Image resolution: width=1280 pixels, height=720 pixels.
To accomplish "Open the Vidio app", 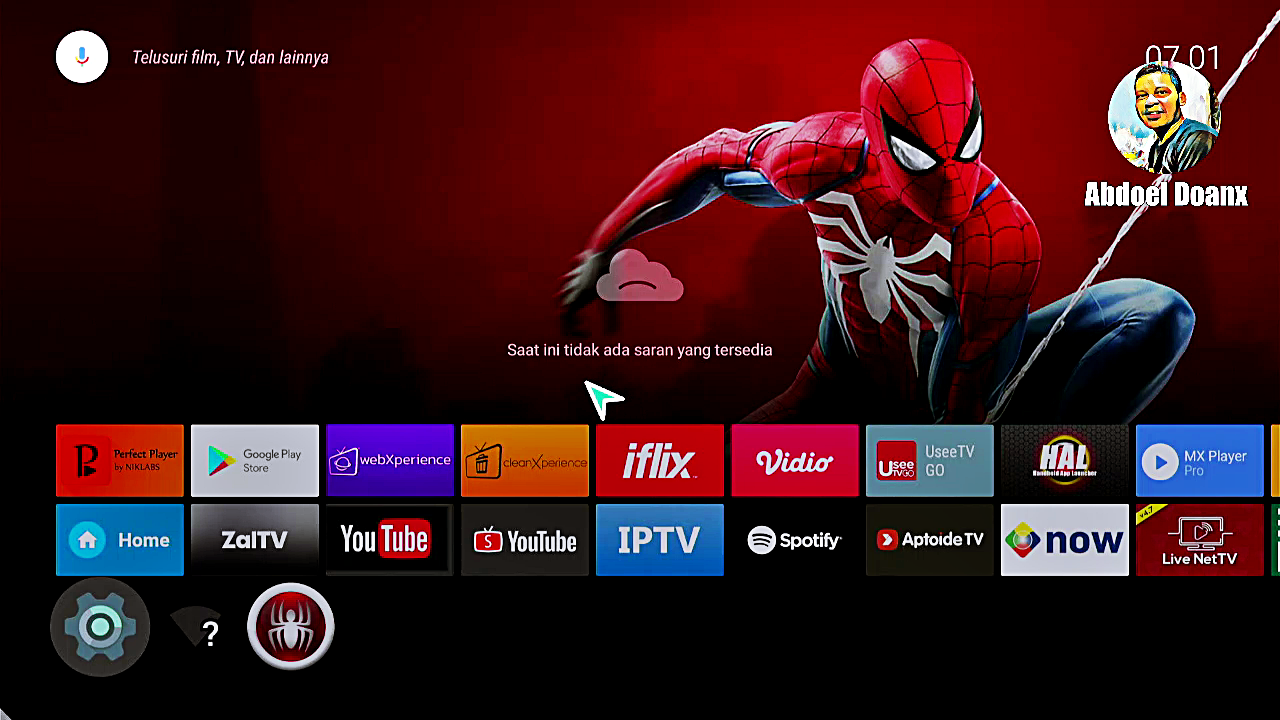I will pyautogui.click(x=795, y=461).
